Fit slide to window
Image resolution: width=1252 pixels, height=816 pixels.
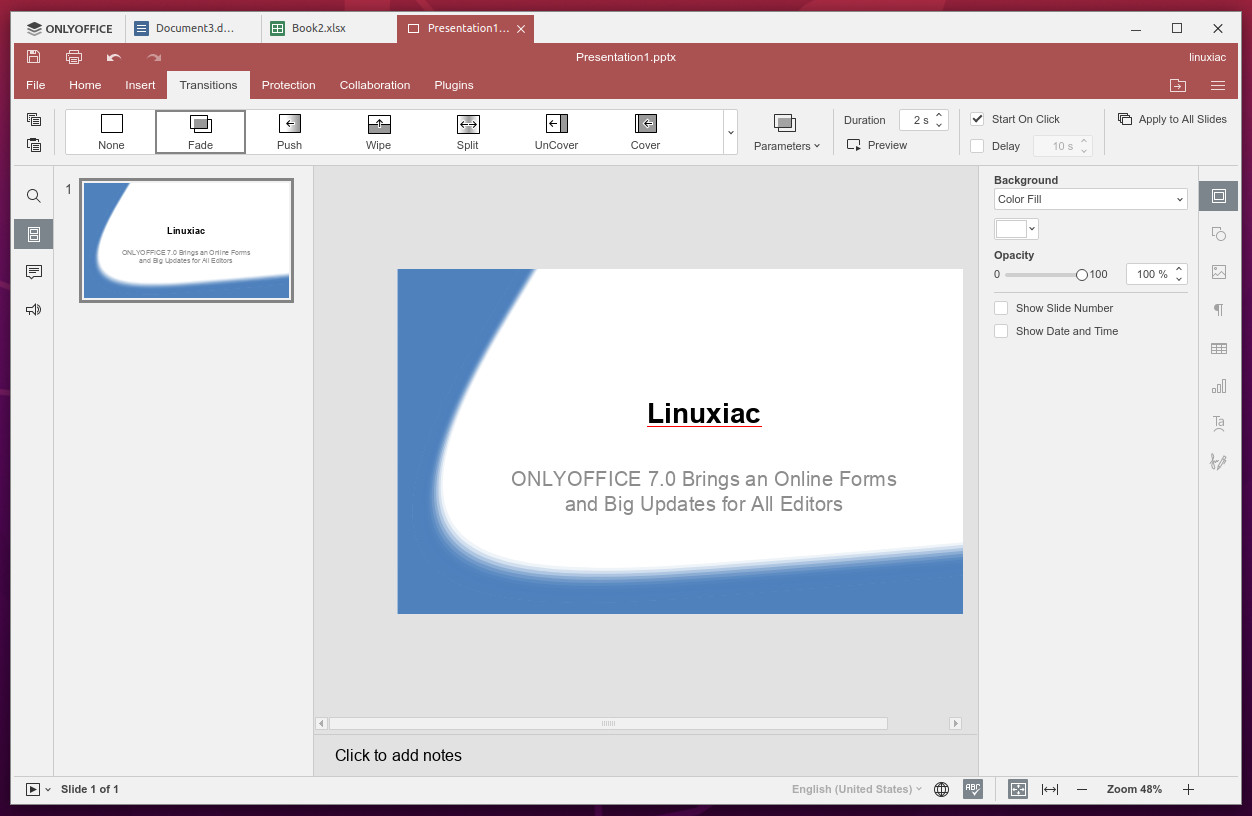[x=1018, y=789]
